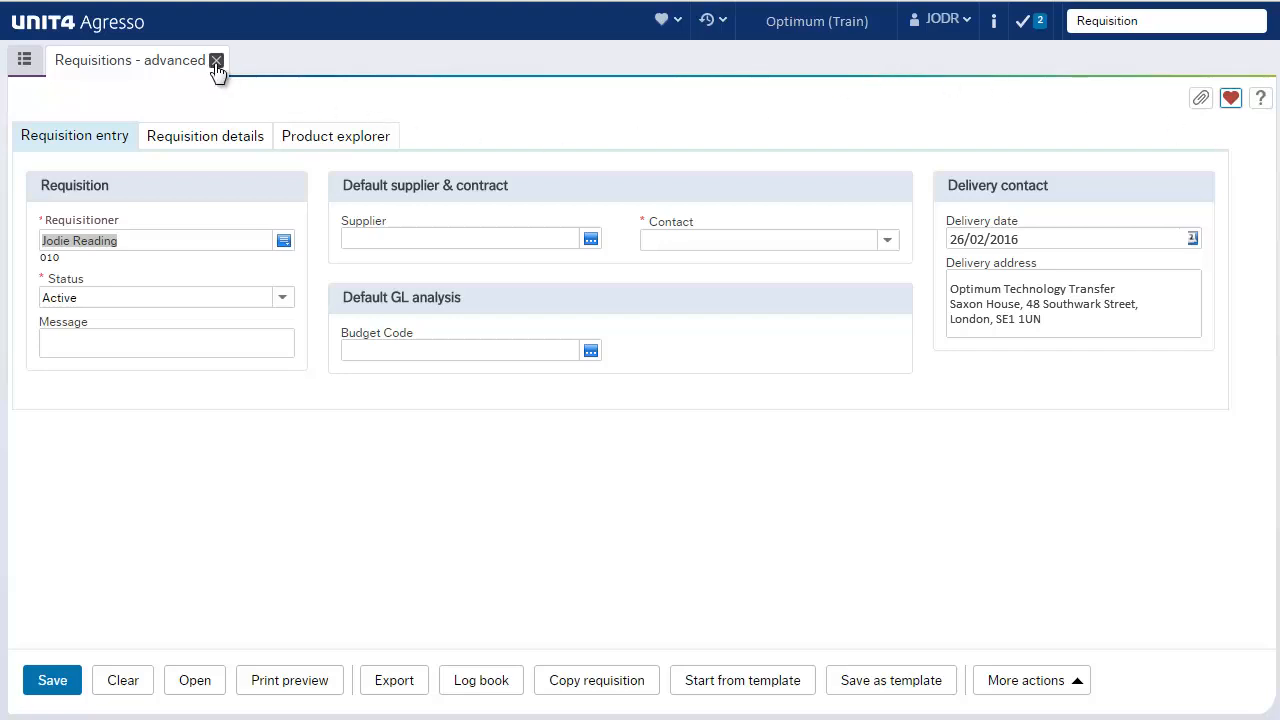Viewport: 1280px width, 720px height.
Task: Switch to Requisition entry tab
Action: coord(75,135)
